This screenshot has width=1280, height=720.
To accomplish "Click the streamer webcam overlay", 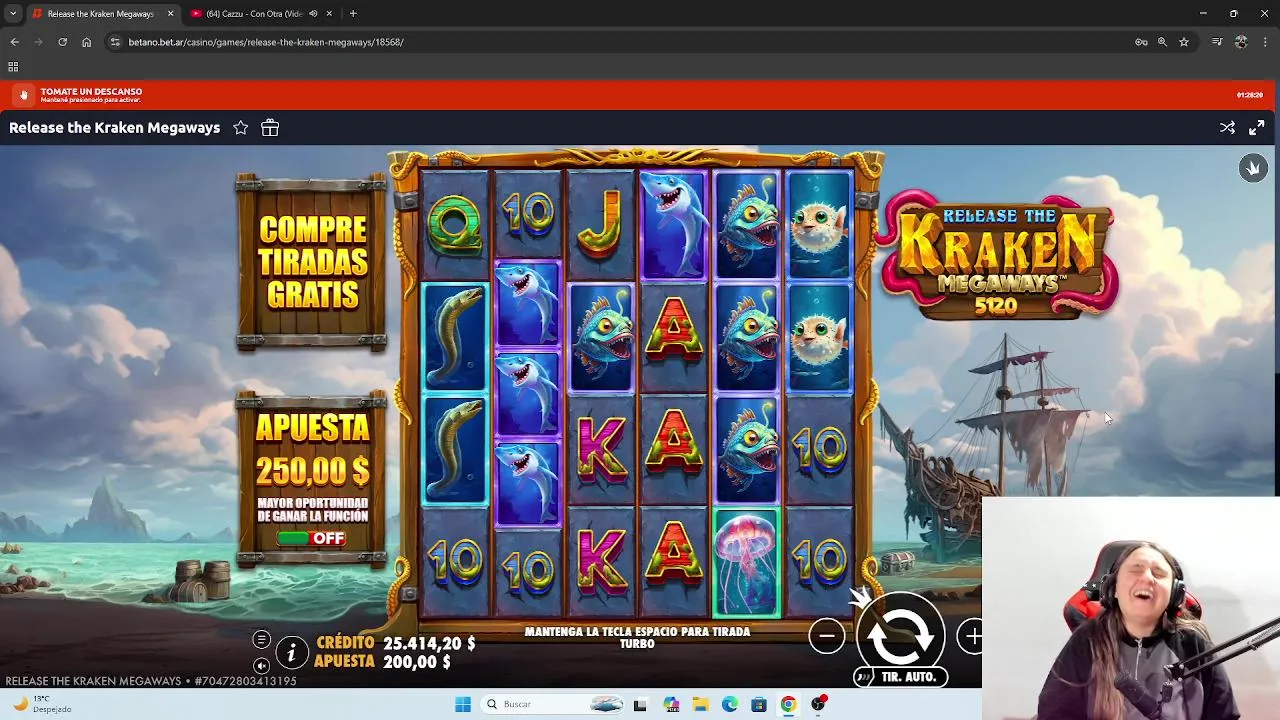I will (x=1131, y=608).
